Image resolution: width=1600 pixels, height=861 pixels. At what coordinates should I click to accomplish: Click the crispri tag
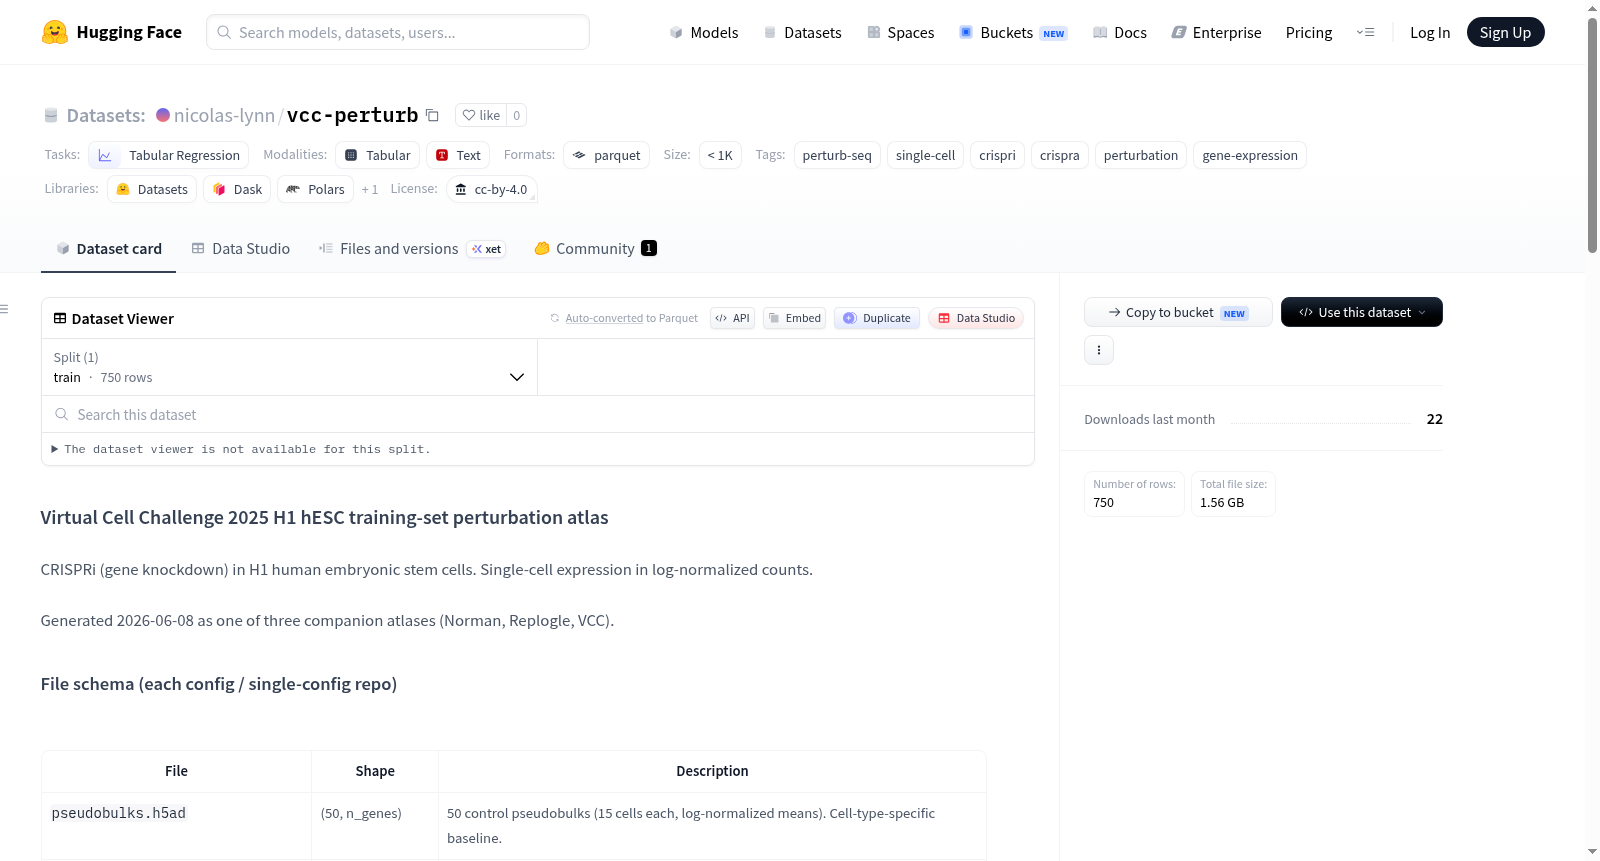(x=997, y=155)
